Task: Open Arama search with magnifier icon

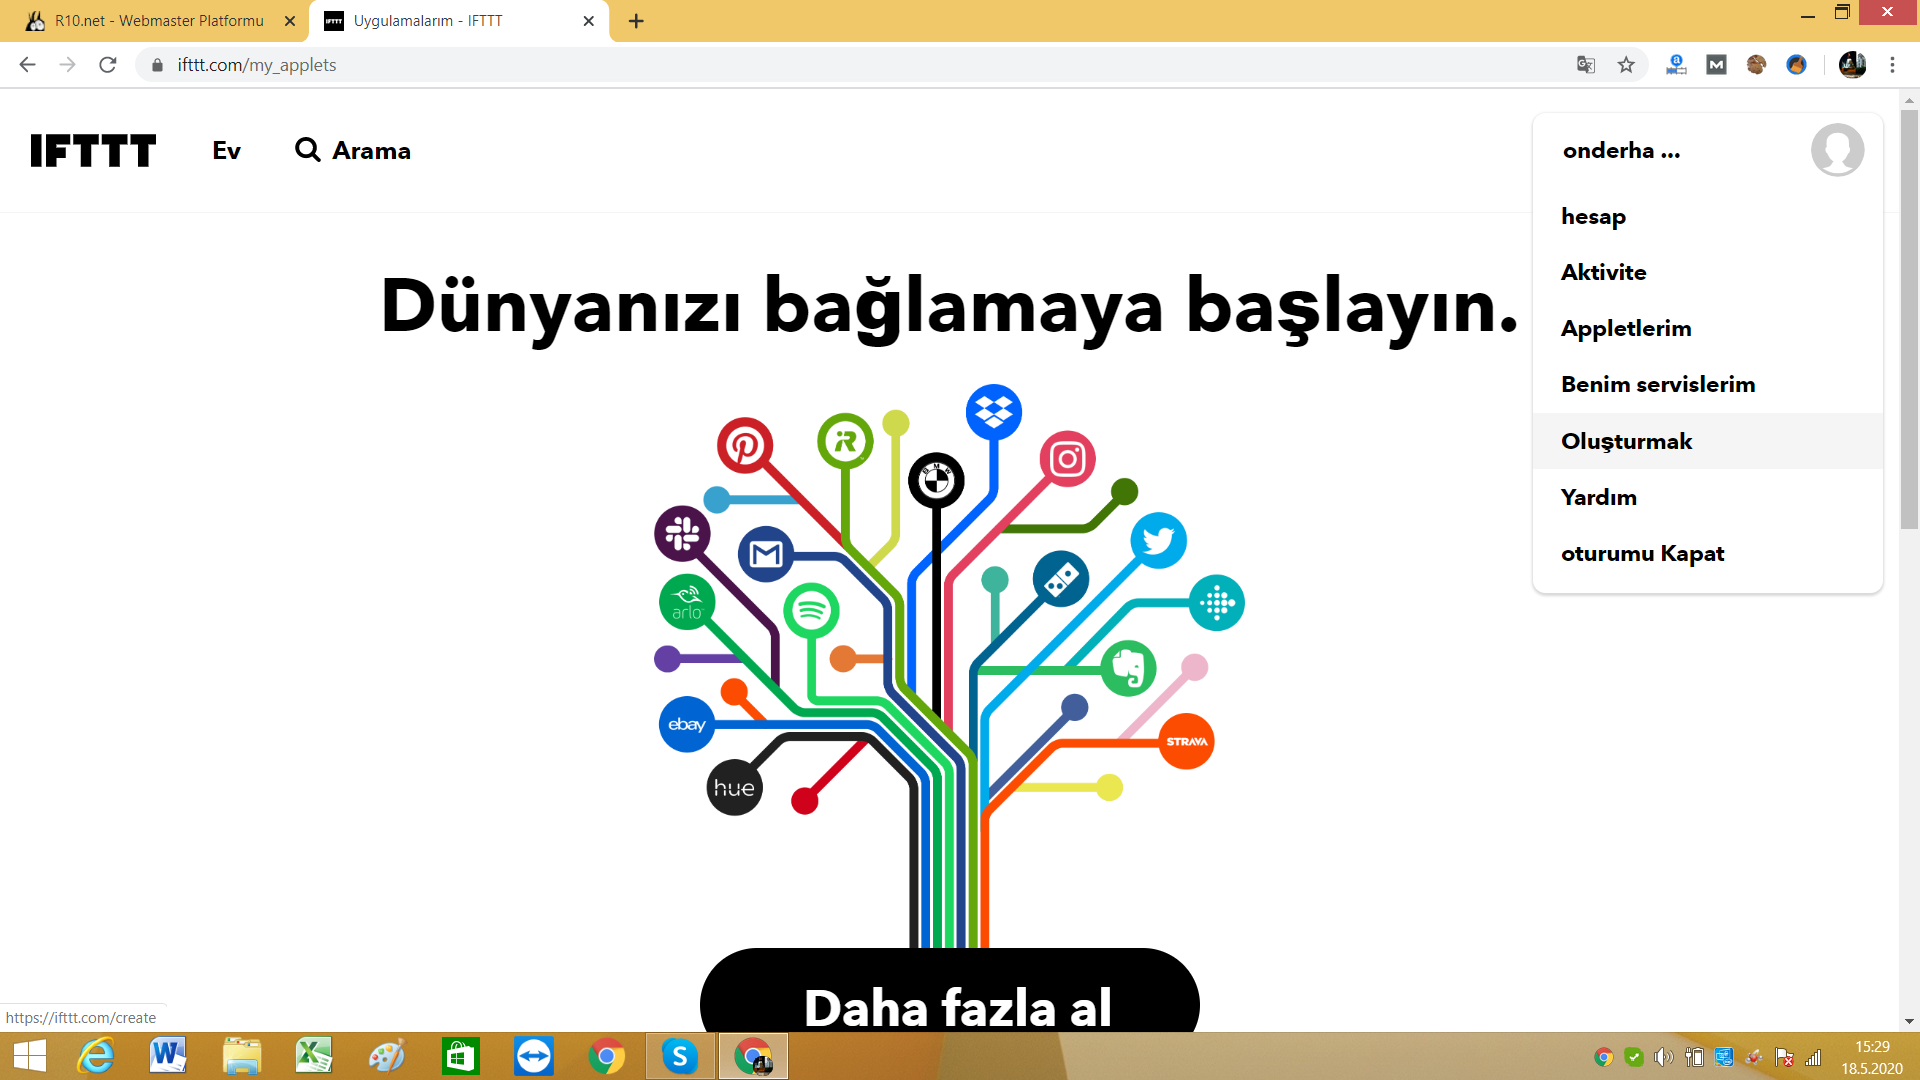Action: coord(353,150)
